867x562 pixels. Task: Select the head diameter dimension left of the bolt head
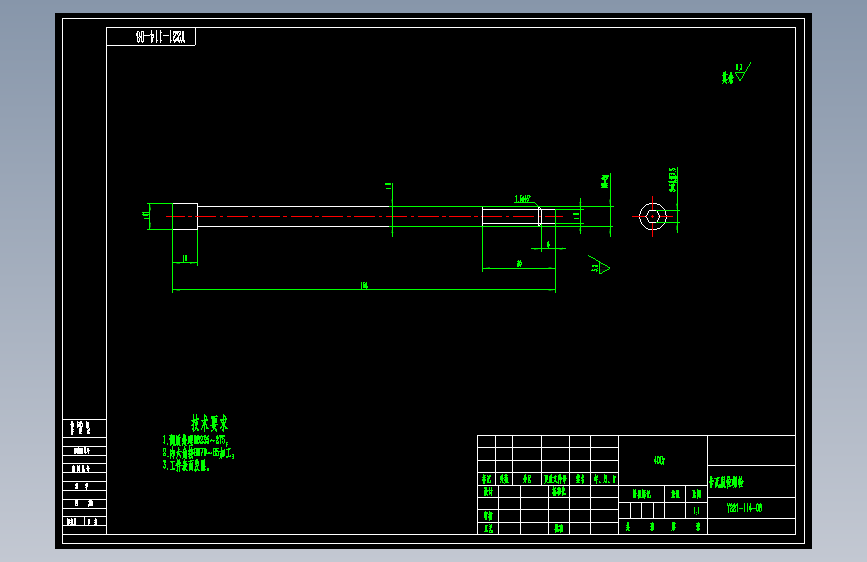[x=147, y=216]
